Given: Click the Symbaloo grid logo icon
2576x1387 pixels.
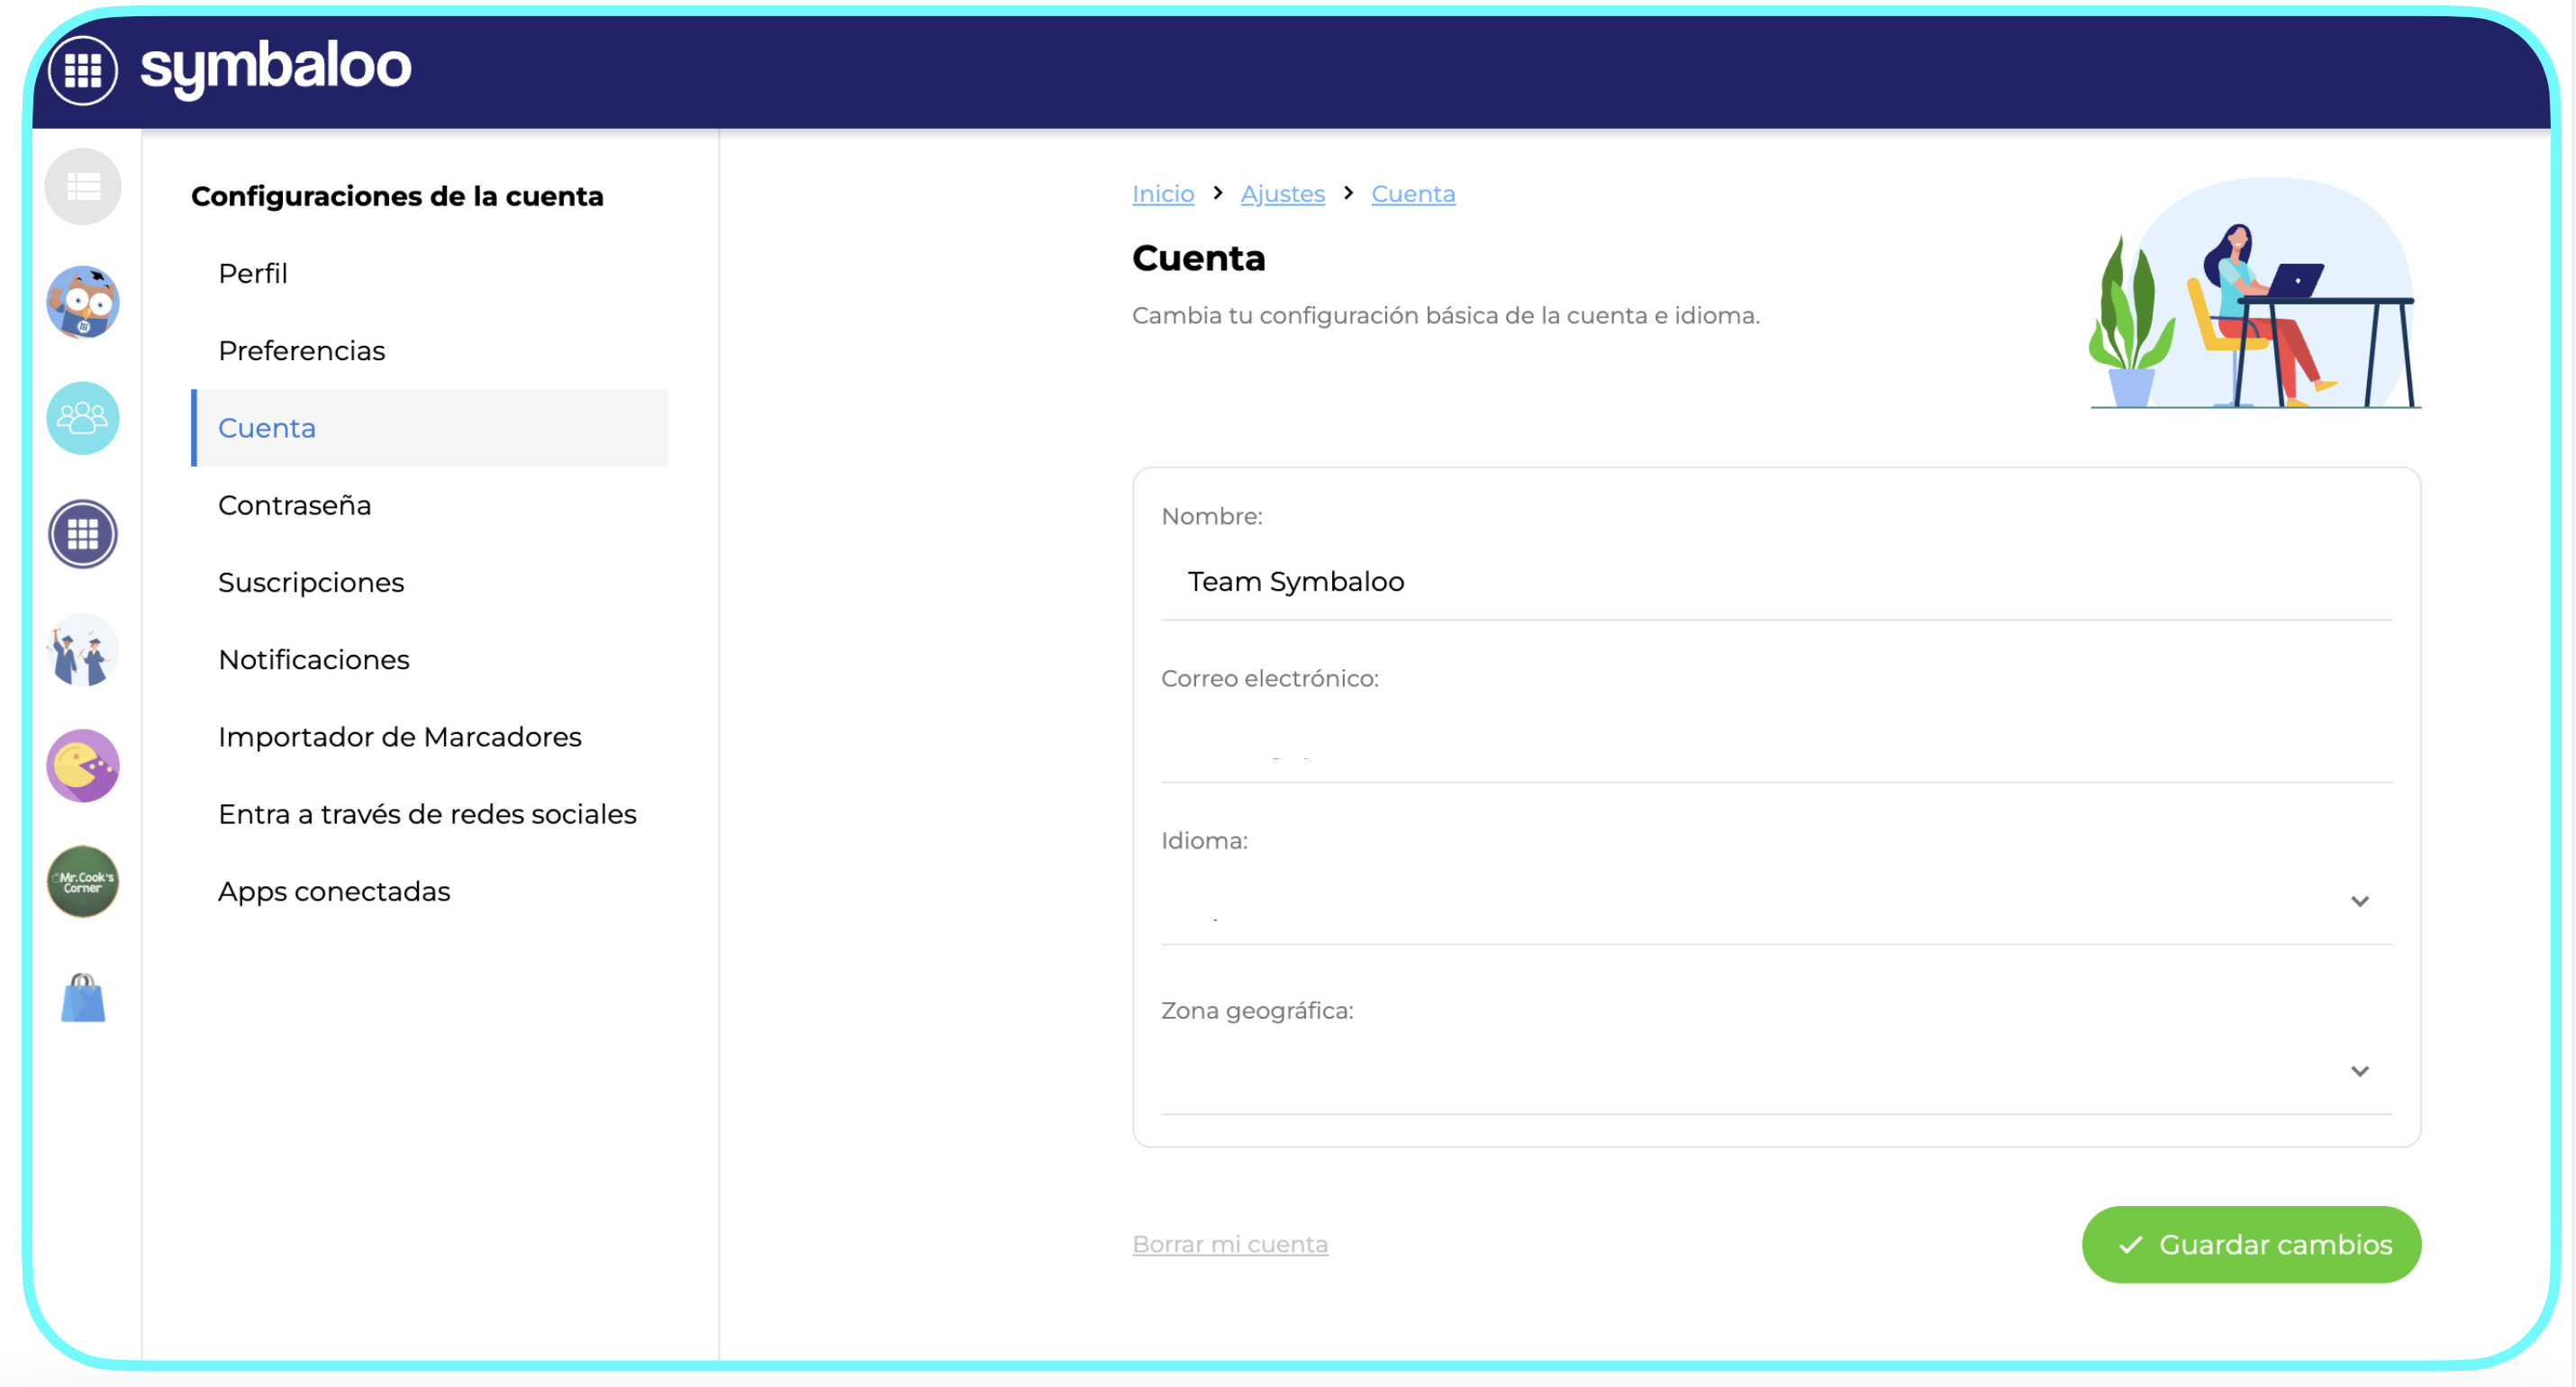Looking at the screenshot, I should click(83, 69).
